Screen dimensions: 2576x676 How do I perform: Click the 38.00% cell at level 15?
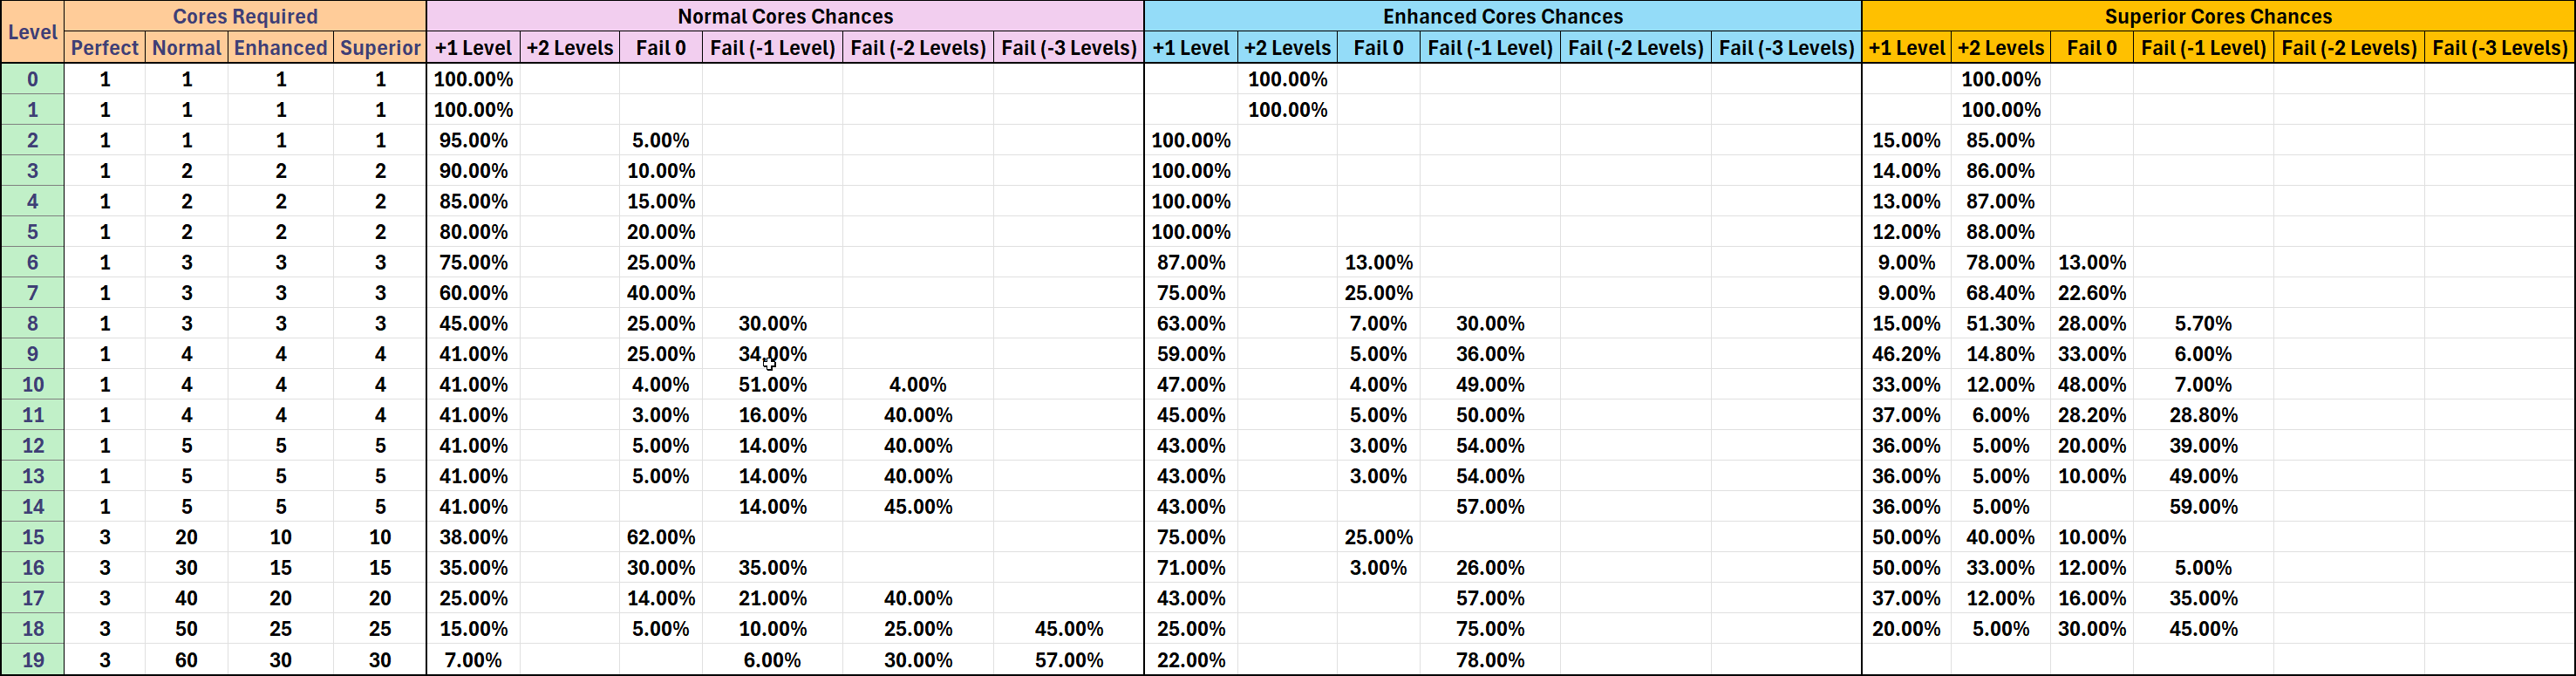coord(473,537)
